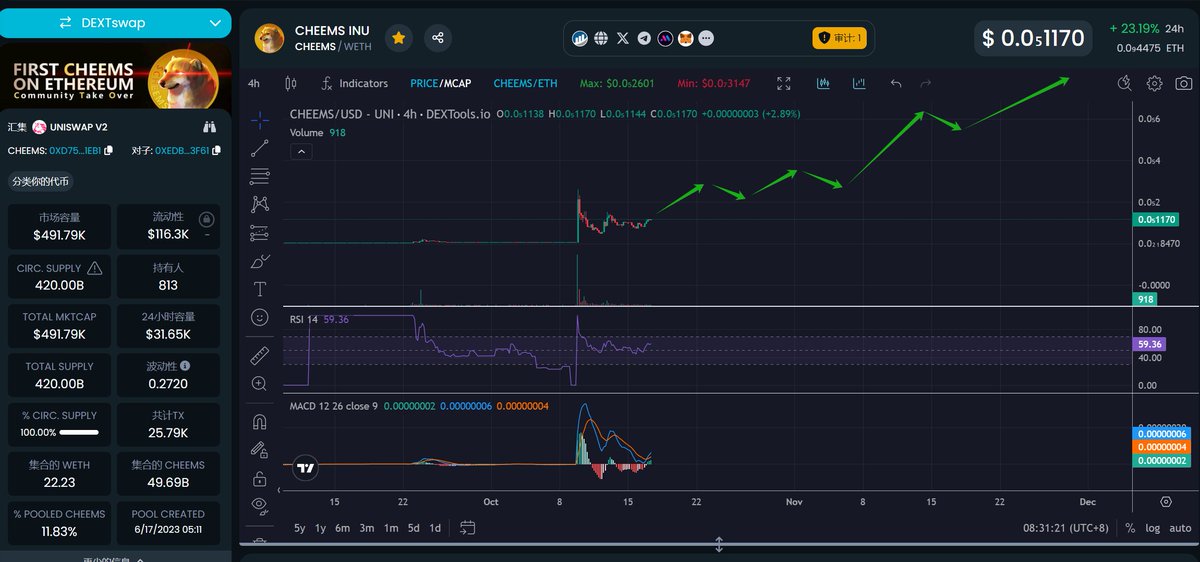
Task: Take a chart snapshot with camera
Action: pos(1184,84)
